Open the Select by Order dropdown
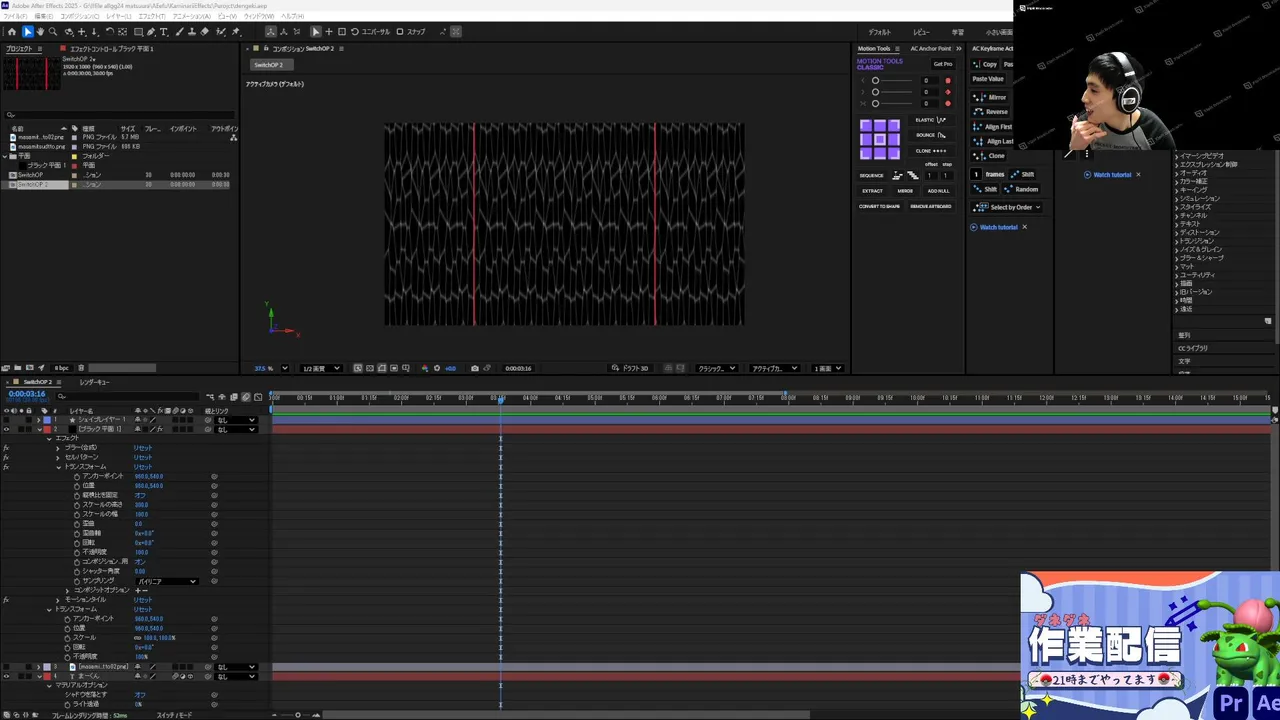 point(1008,207)
